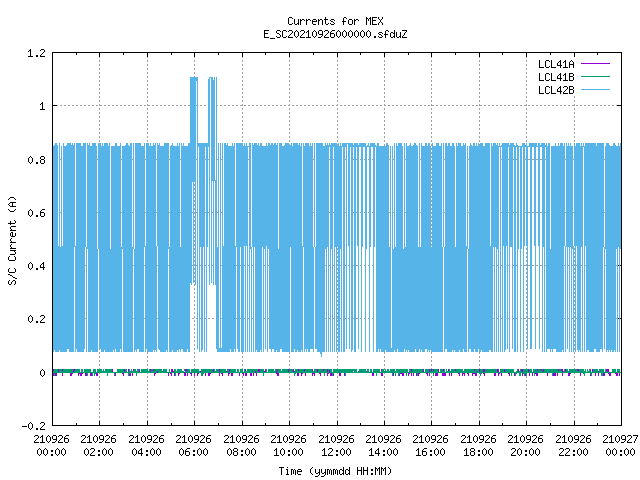Click the y-axis tick value 1.2

[36, 53]
